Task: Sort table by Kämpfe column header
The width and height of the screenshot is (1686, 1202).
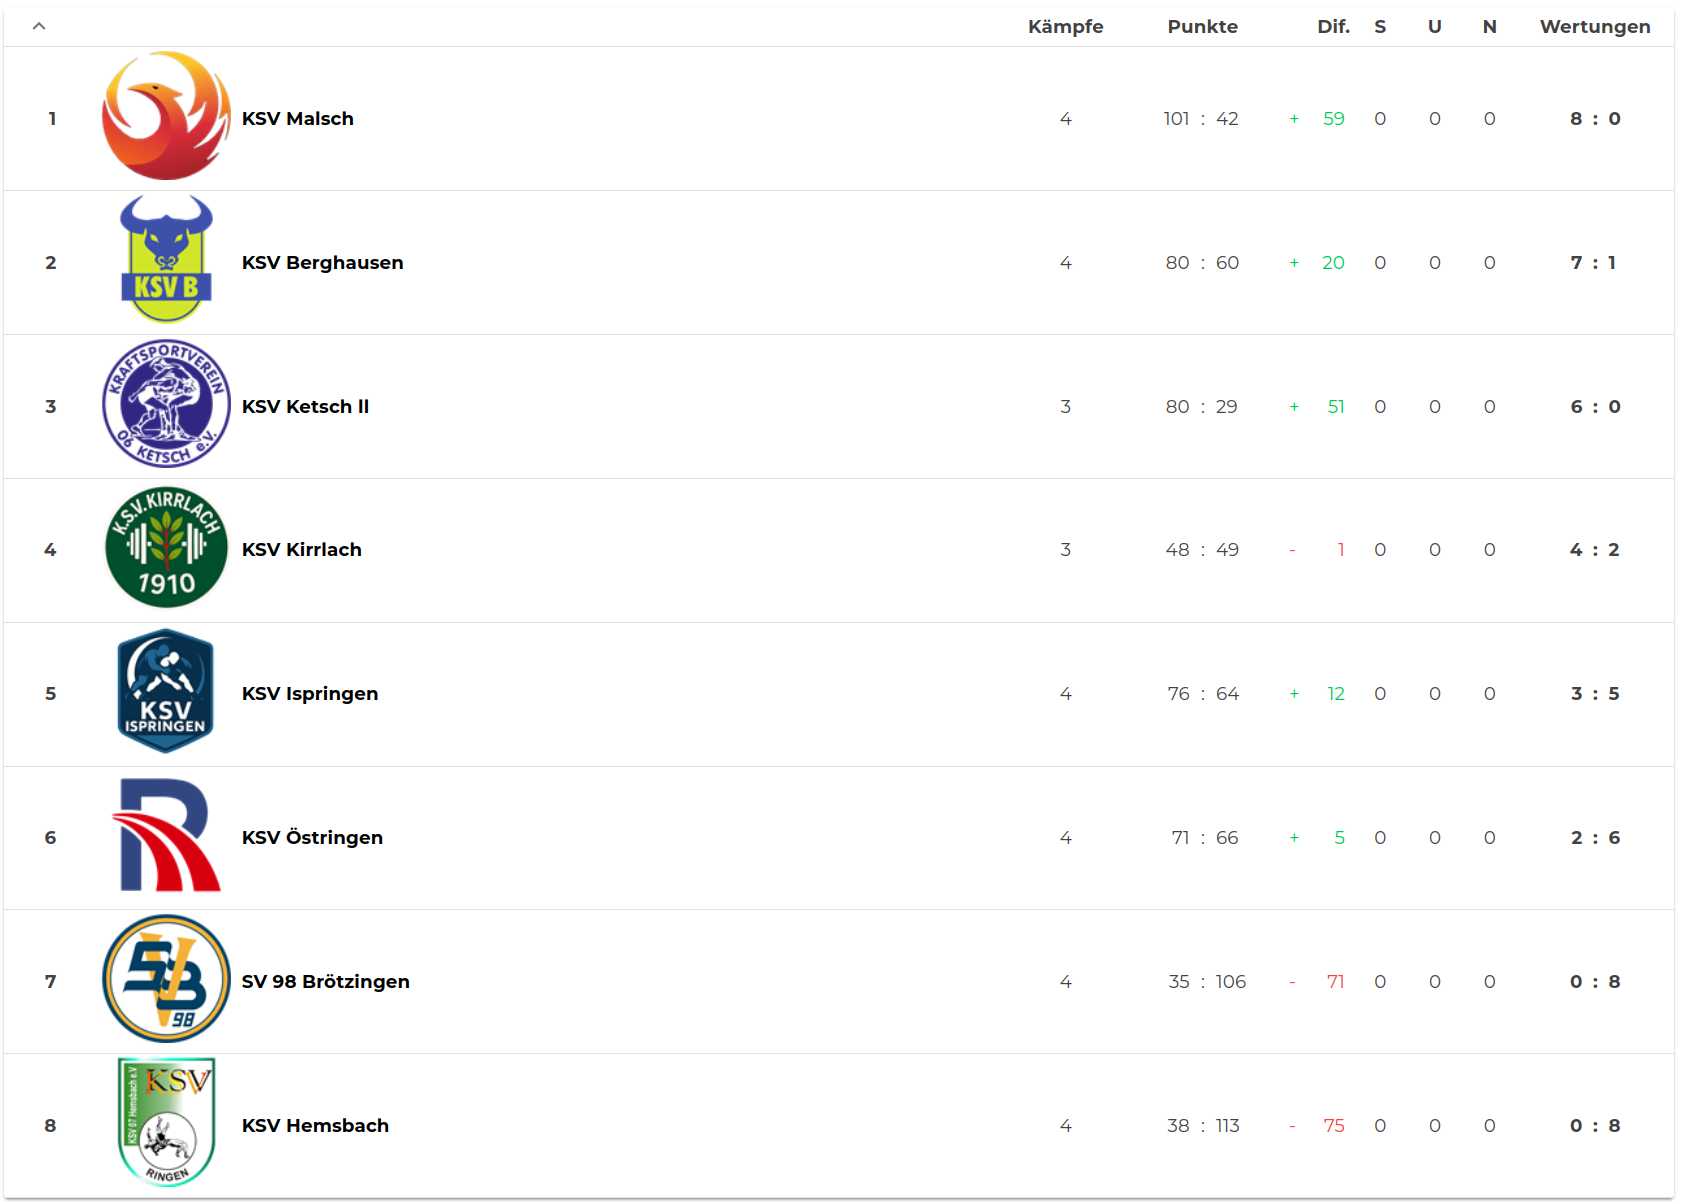Action: [x=1065, y=27]
